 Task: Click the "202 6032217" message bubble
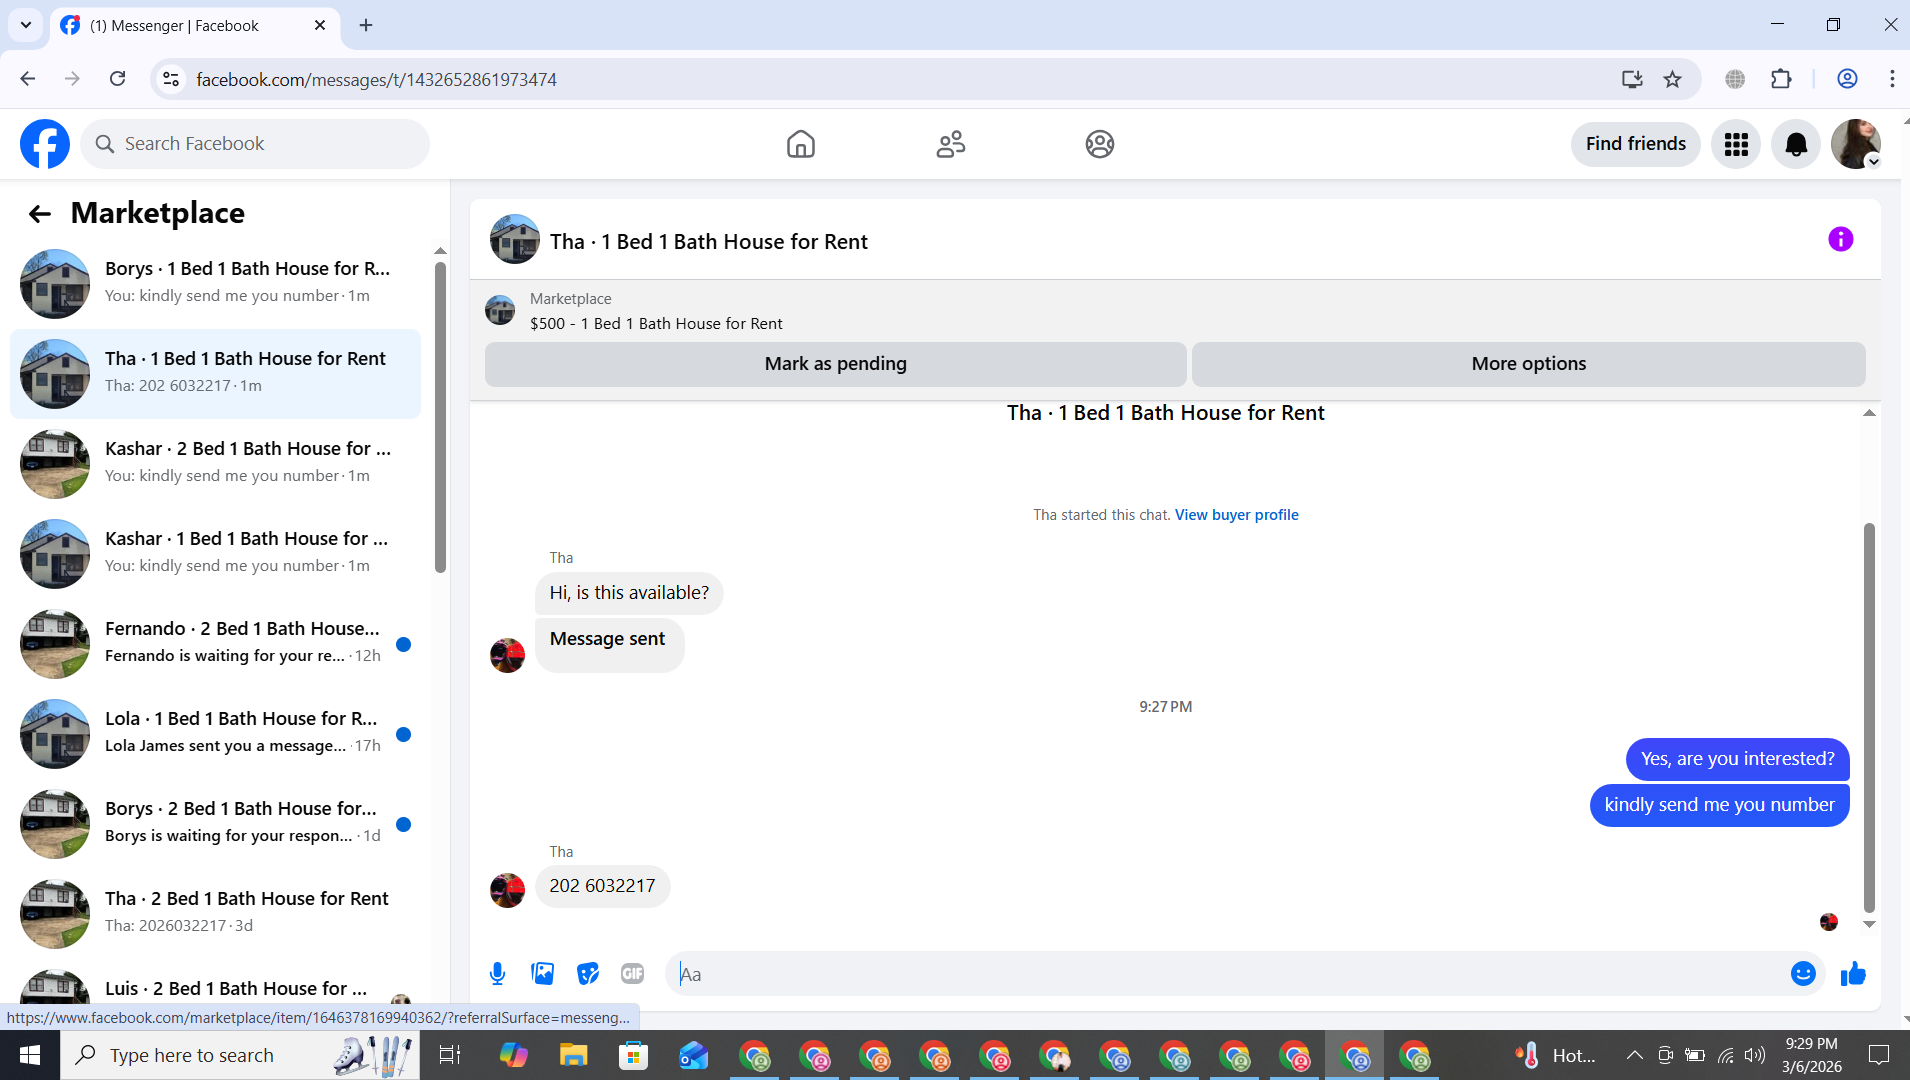click(x=602, y=886)
